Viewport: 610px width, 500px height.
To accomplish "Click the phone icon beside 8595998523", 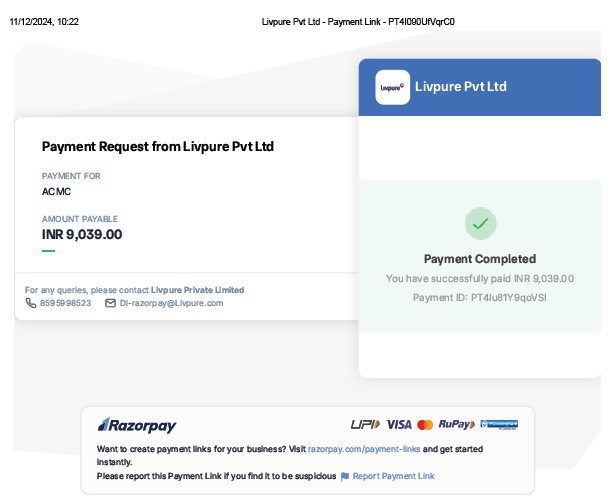I will pos(31,303).
